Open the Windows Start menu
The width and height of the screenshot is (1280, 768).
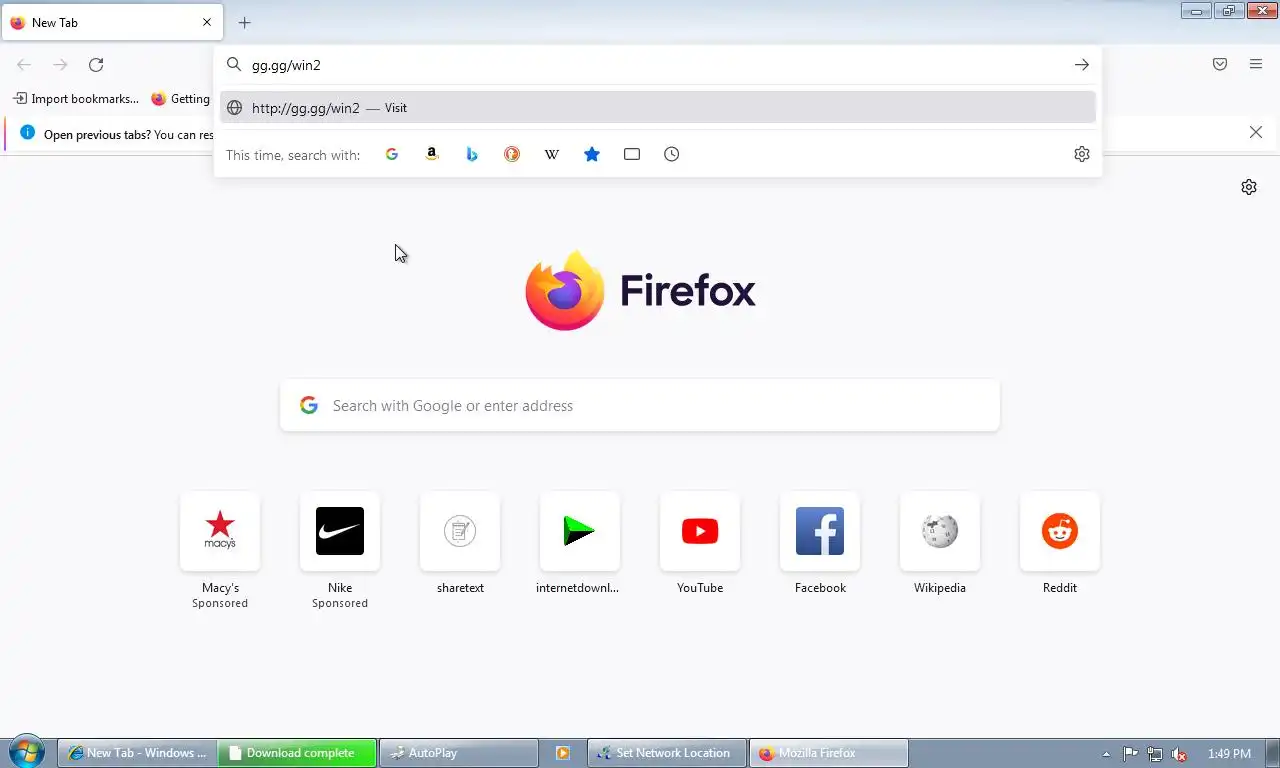click(26, 752)
